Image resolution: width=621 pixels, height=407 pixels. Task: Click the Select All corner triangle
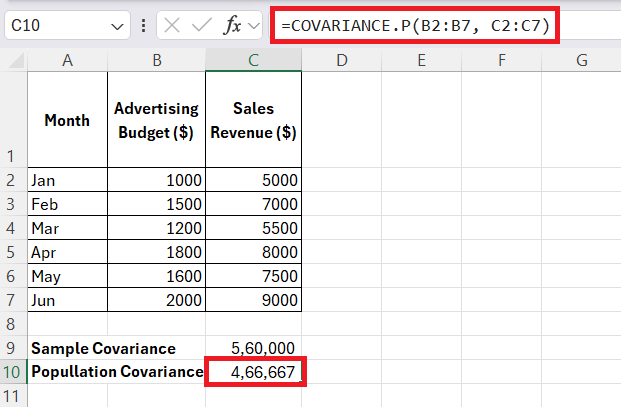15,61
